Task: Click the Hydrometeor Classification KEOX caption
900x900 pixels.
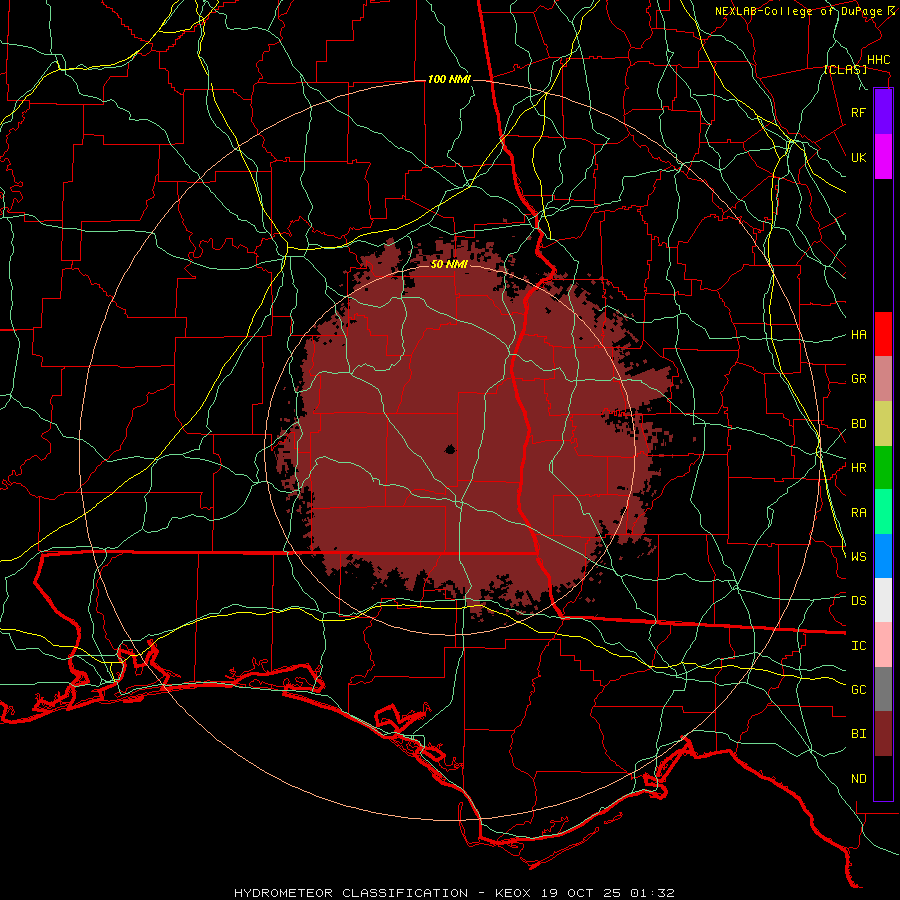Action: (454, 893)
